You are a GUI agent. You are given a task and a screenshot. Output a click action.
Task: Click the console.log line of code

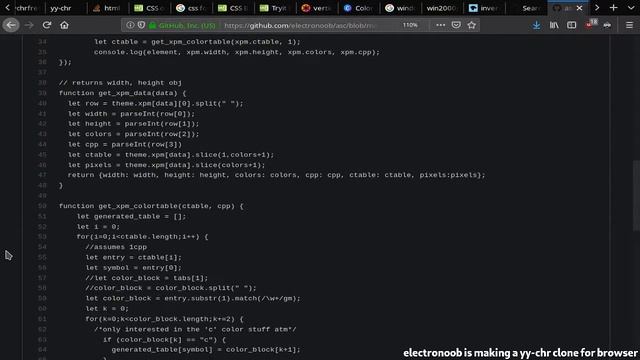[x=237, y=52]
